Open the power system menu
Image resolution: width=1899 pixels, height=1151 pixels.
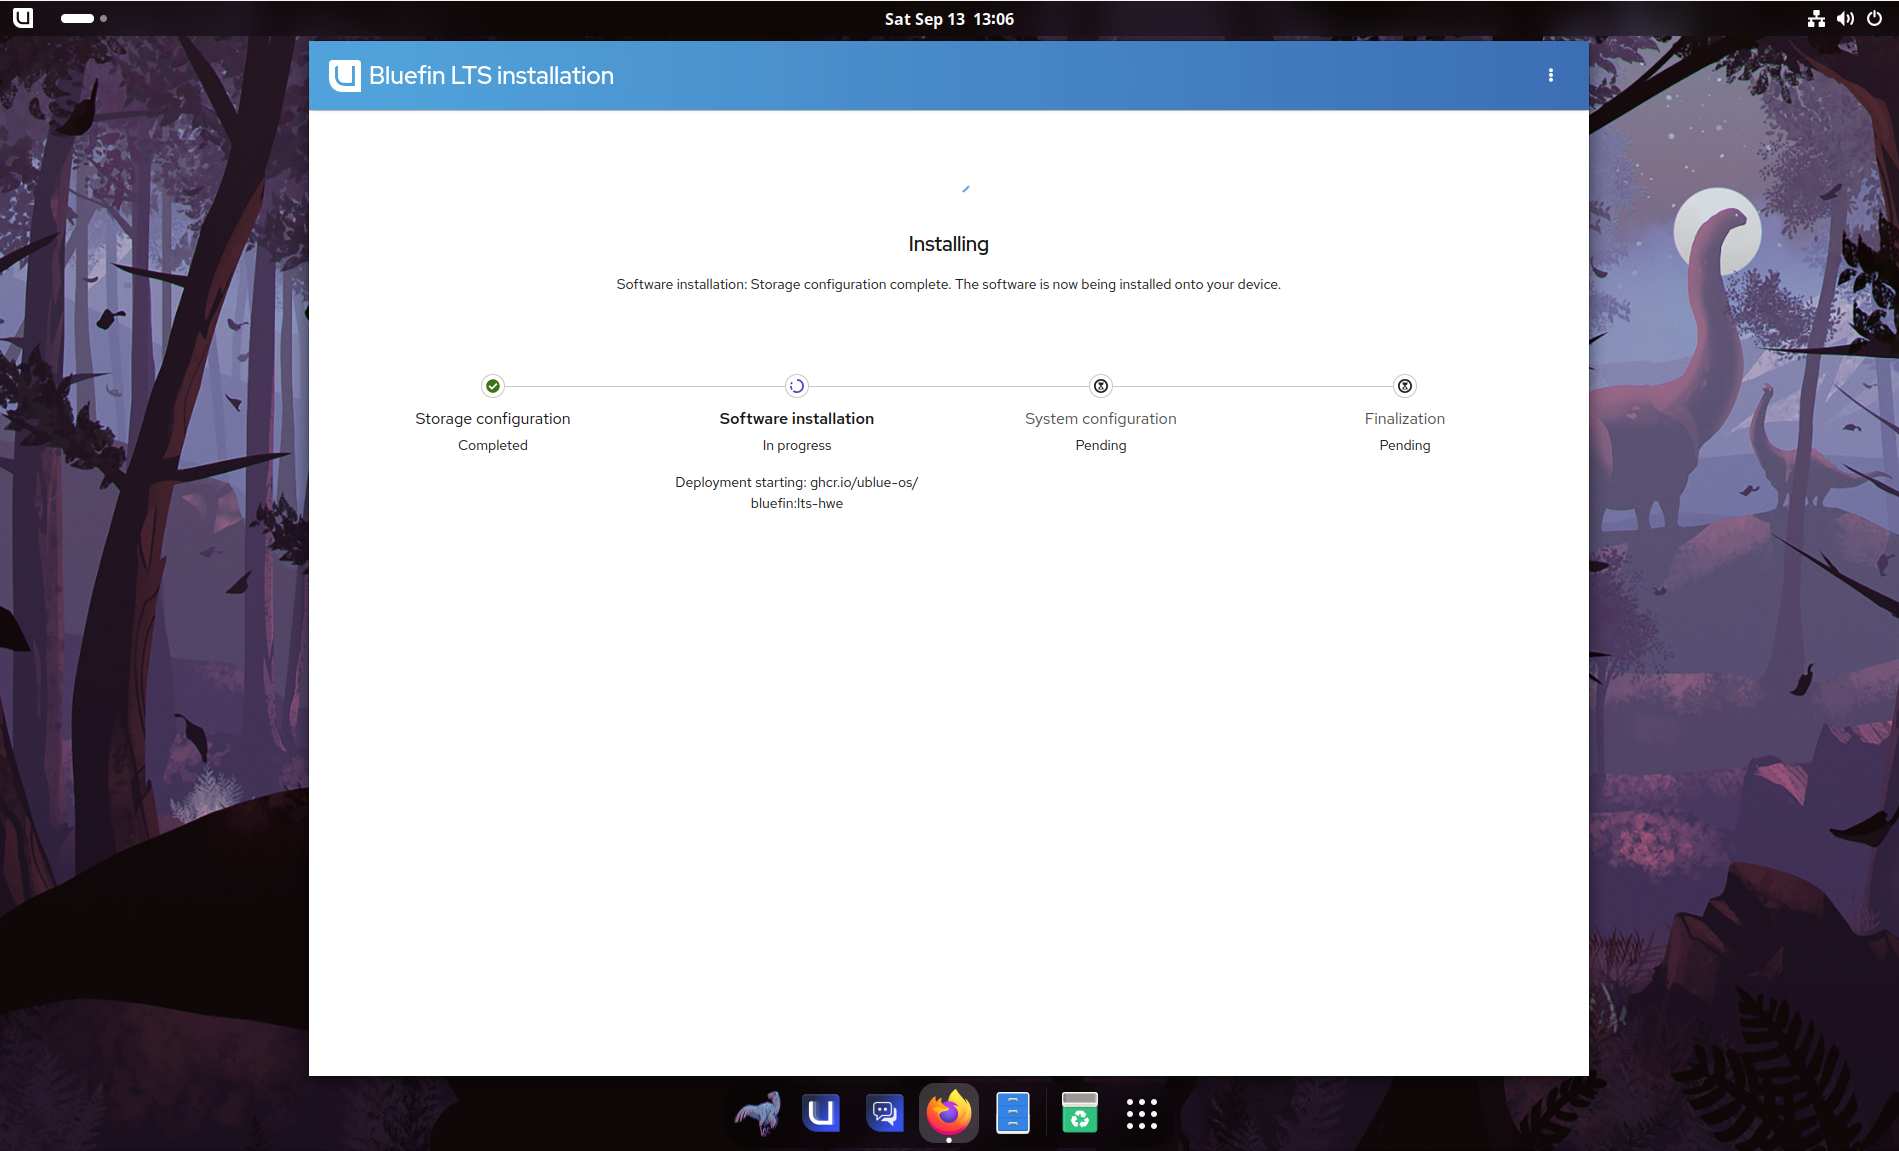tap(1875, 19)
